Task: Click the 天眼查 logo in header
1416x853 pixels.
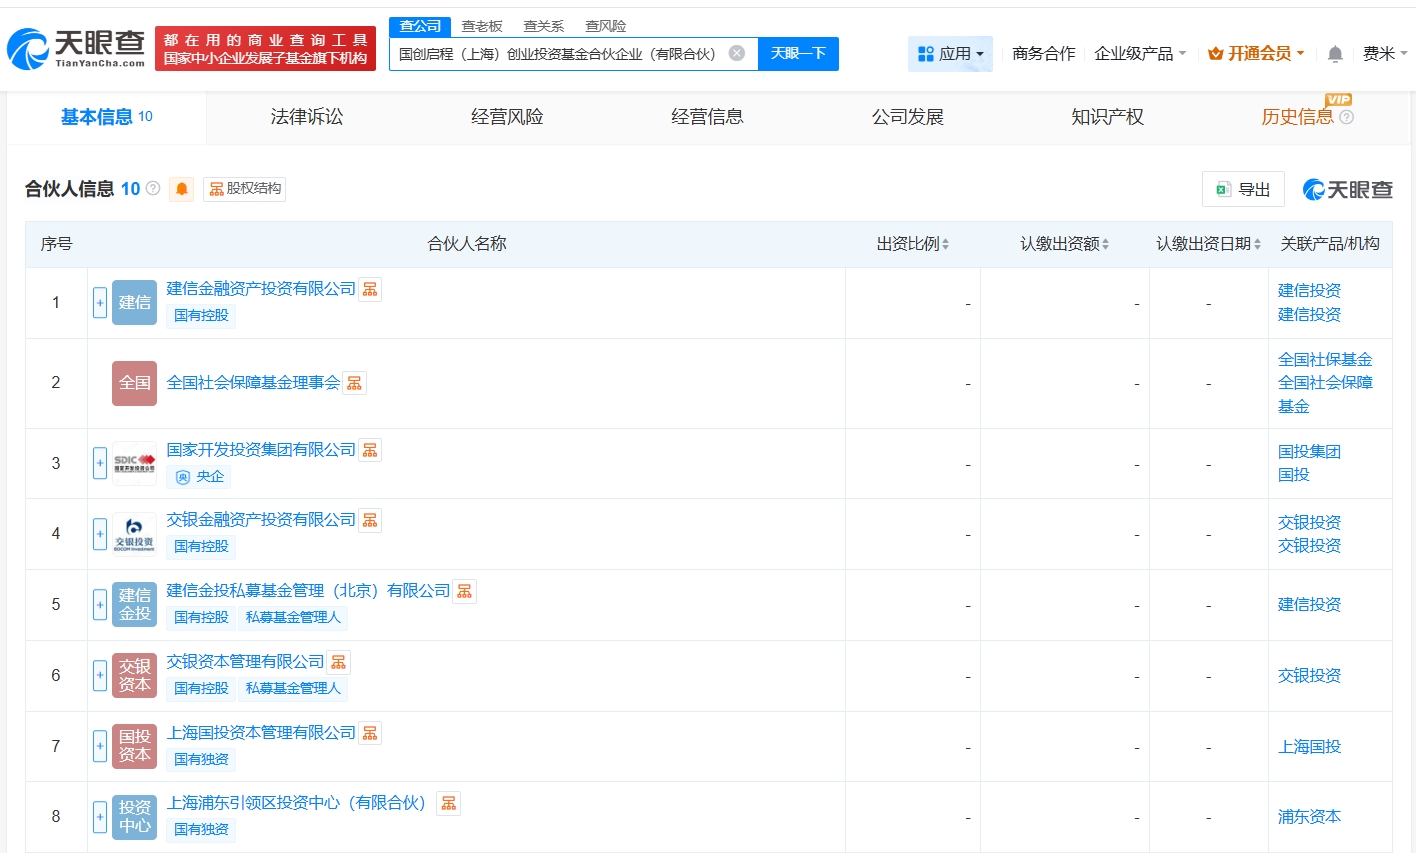Action: coord(77,48)
